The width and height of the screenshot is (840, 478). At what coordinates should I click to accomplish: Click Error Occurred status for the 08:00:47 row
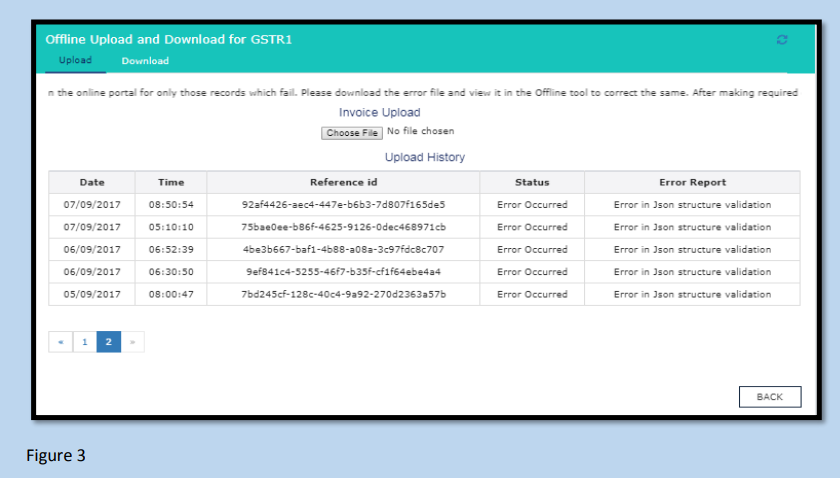pyautogui.click(x=532, y=294)
